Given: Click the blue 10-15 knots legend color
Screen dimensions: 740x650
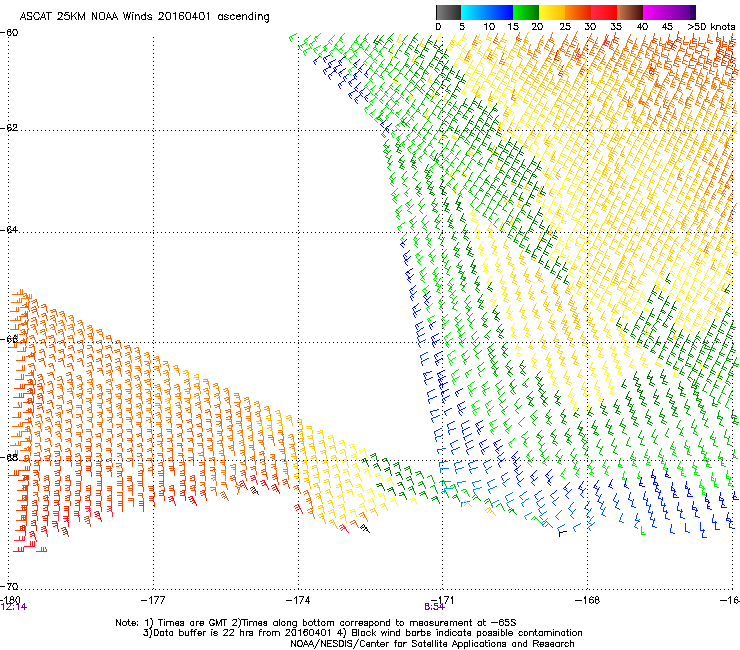Looking at the screenshot, I should coord(500,12).
